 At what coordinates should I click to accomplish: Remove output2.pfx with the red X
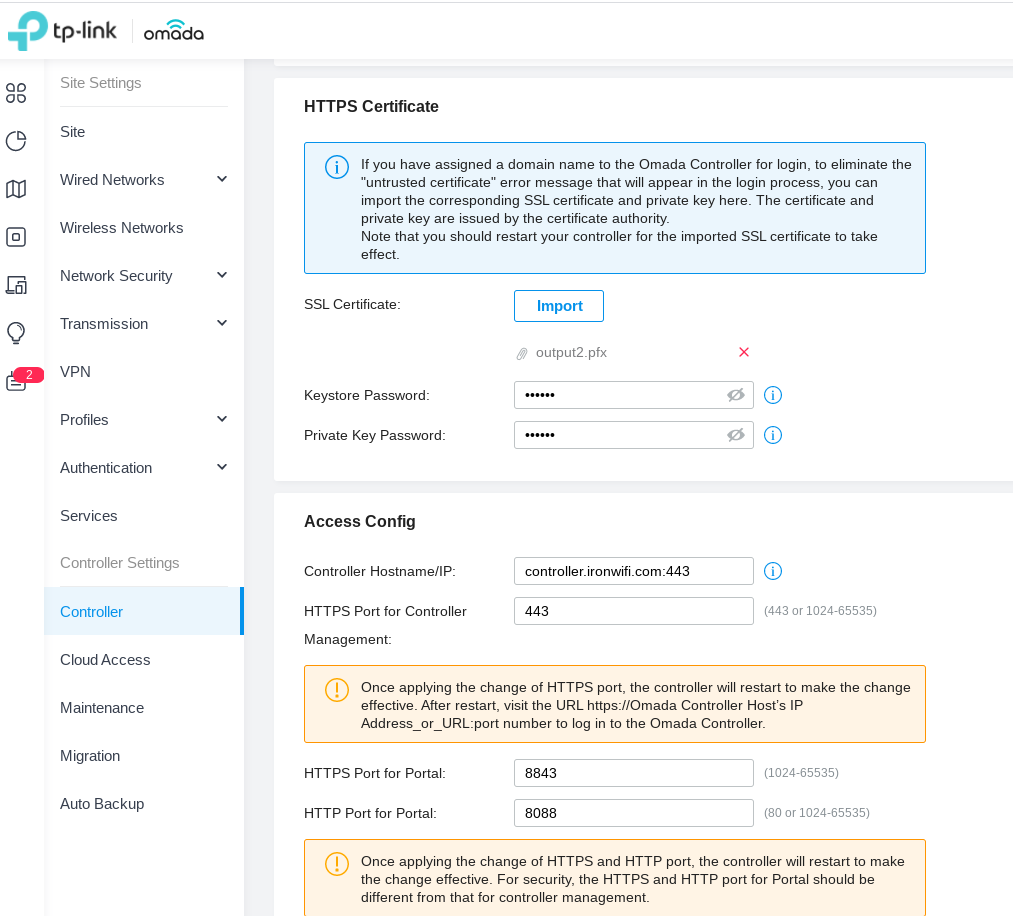point(743,352)
